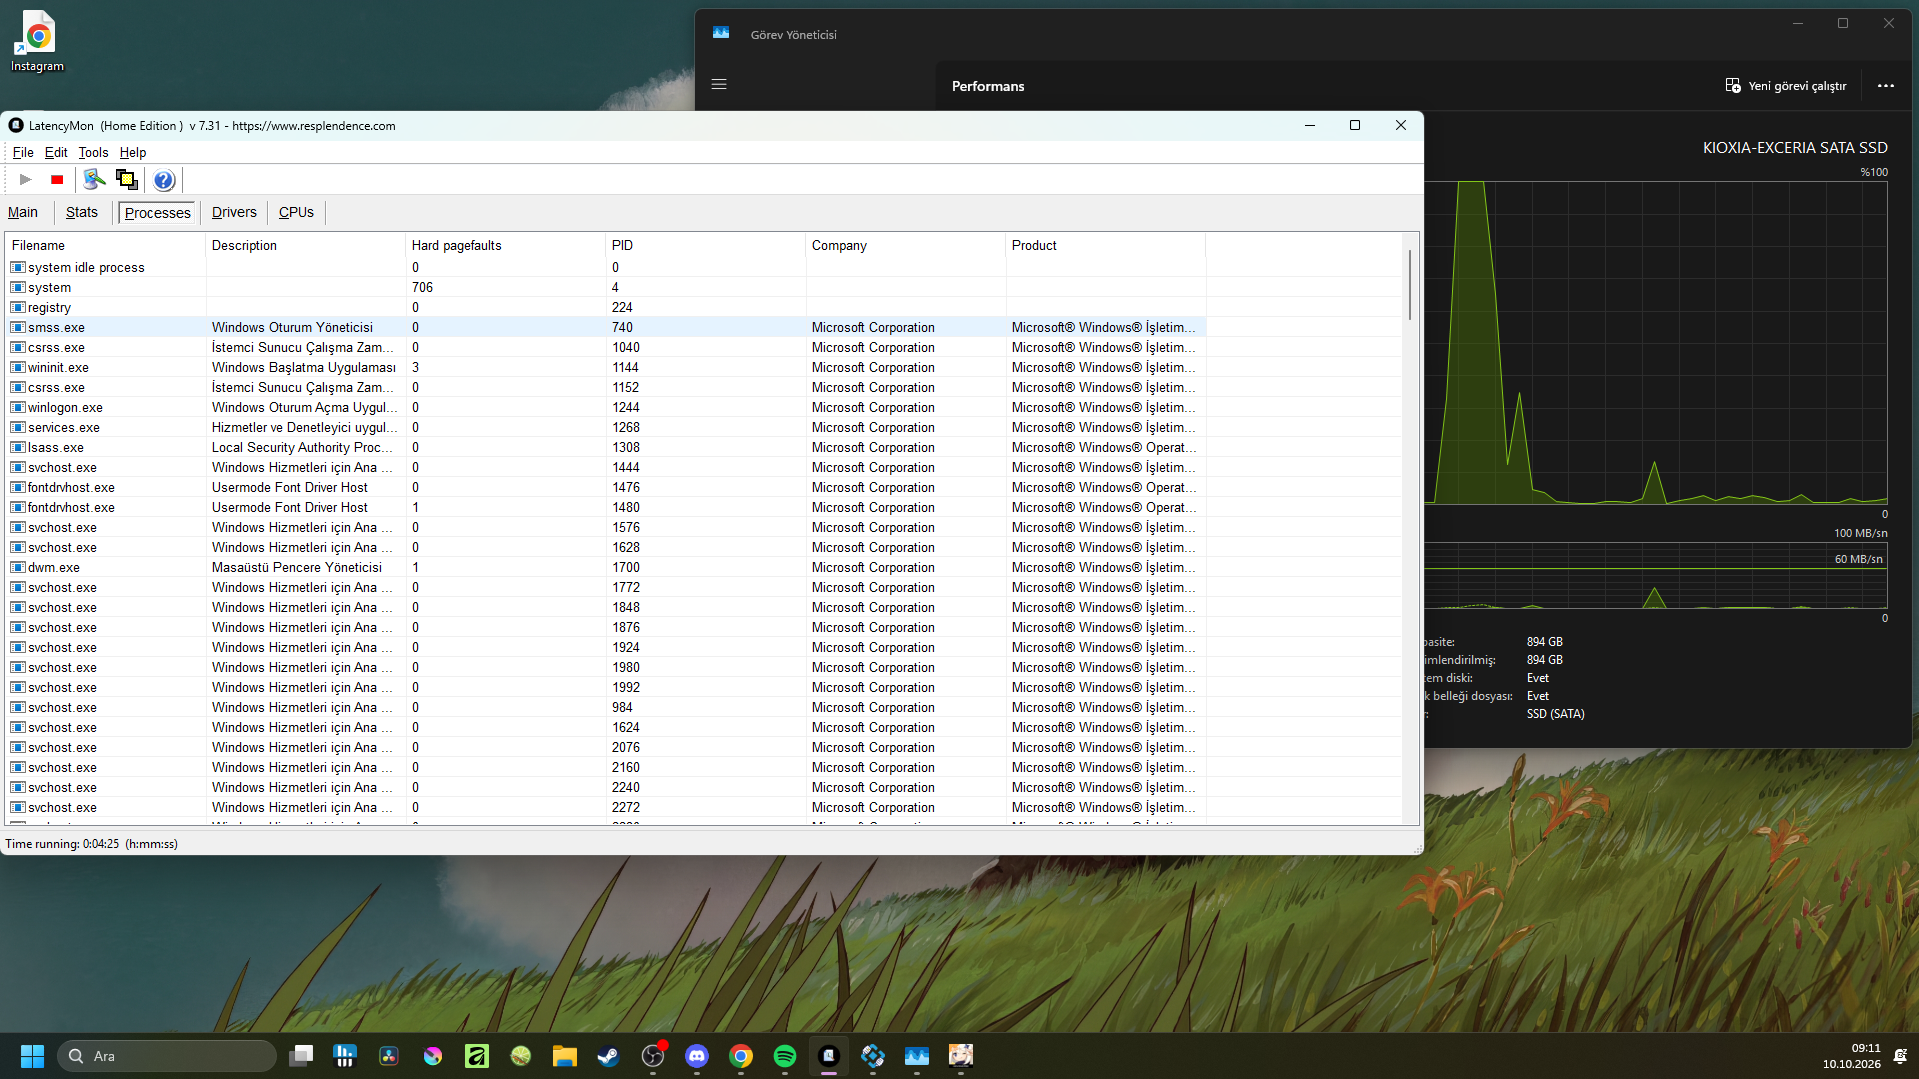
Task: Open the Windows Start menu
Action: (32, 1056)
